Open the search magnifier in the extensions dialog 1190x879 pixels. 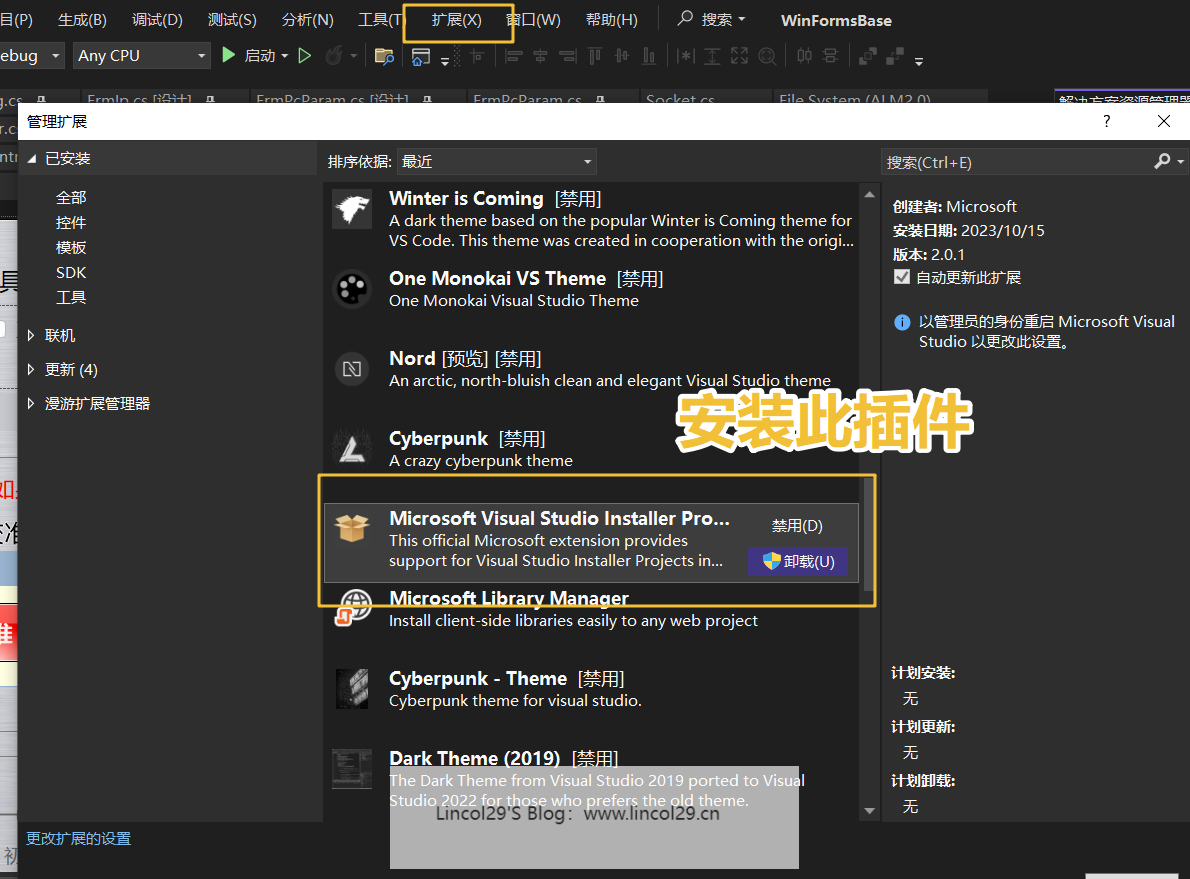(1162, 161)
